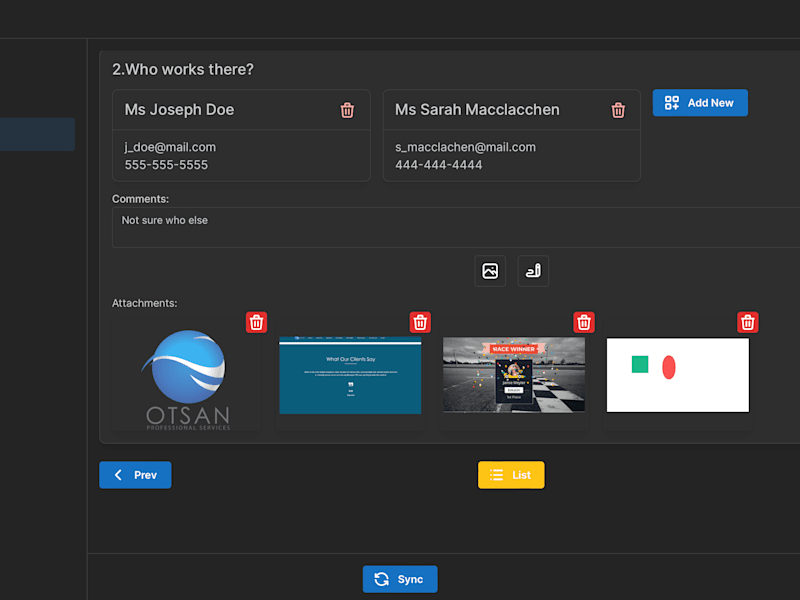800x600 pixels.
Task: Open the white drawing with shapes thumbnail
Action: pyautogui.click(x=678, y=374)
